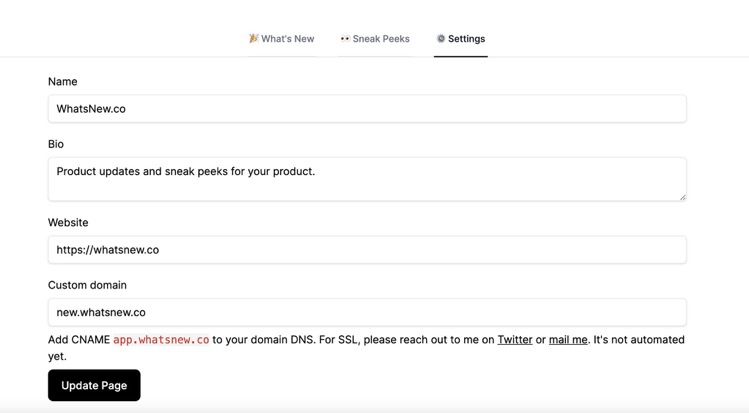The width and height of the screenshot is (749, 413).
Task: Click the Bio textarea resize handle
Action: click(682, 196)
